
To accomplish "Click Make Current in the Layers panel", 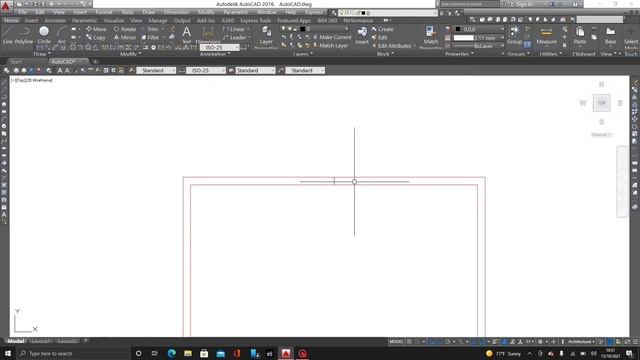I will pyautogui.click(x=332, y=37).
